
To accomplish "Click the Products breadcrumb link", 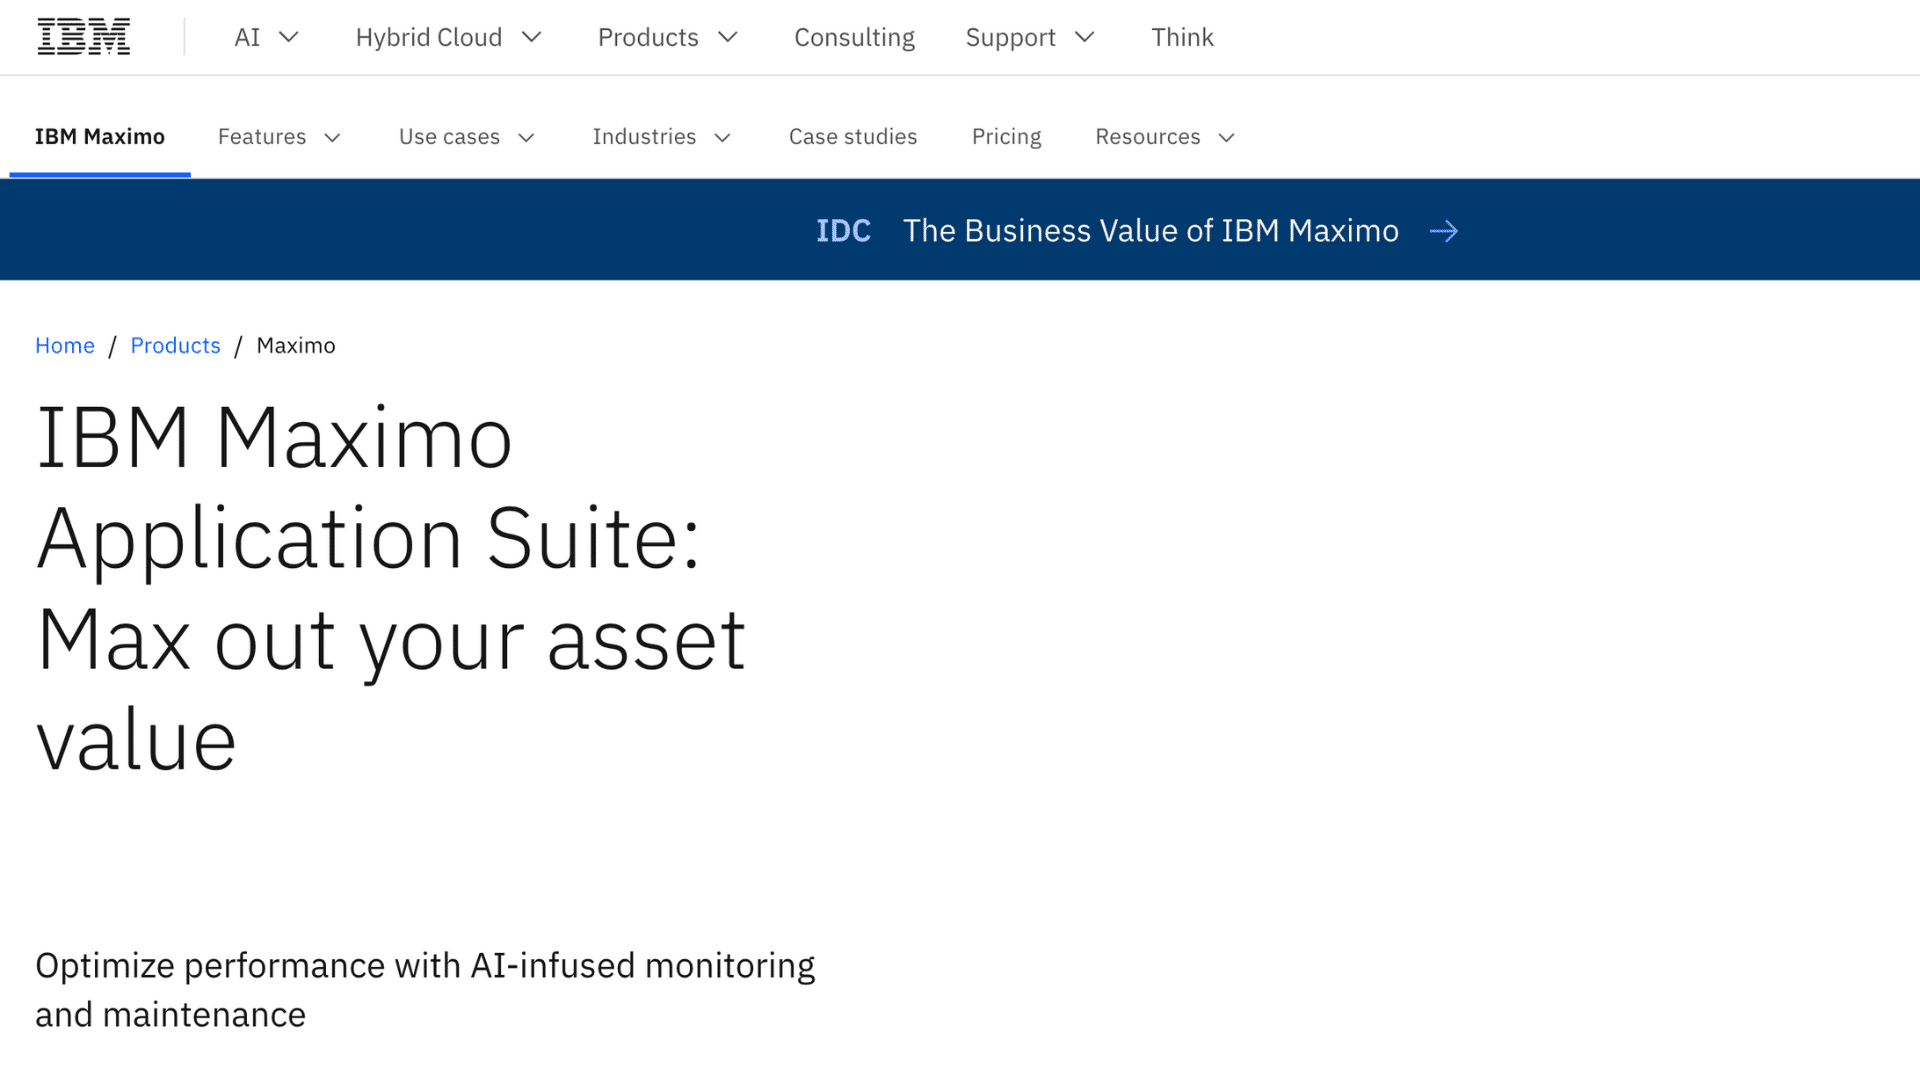I will (175, 345).
